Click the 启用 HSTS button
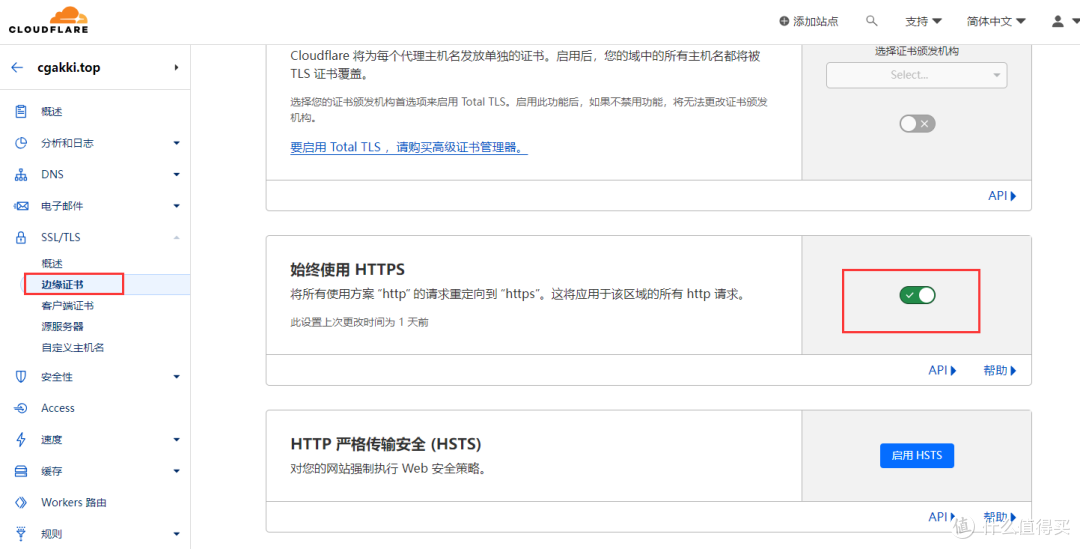 (917, 455)
